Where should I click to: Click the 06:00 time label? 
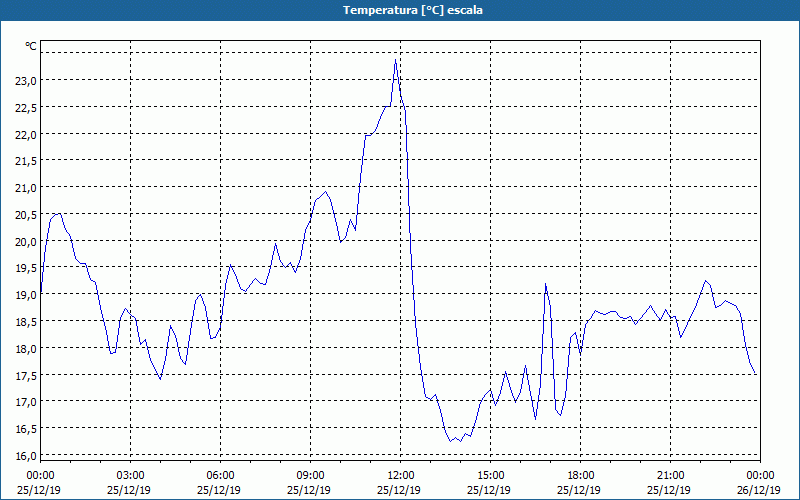click(x=220, y=476)
